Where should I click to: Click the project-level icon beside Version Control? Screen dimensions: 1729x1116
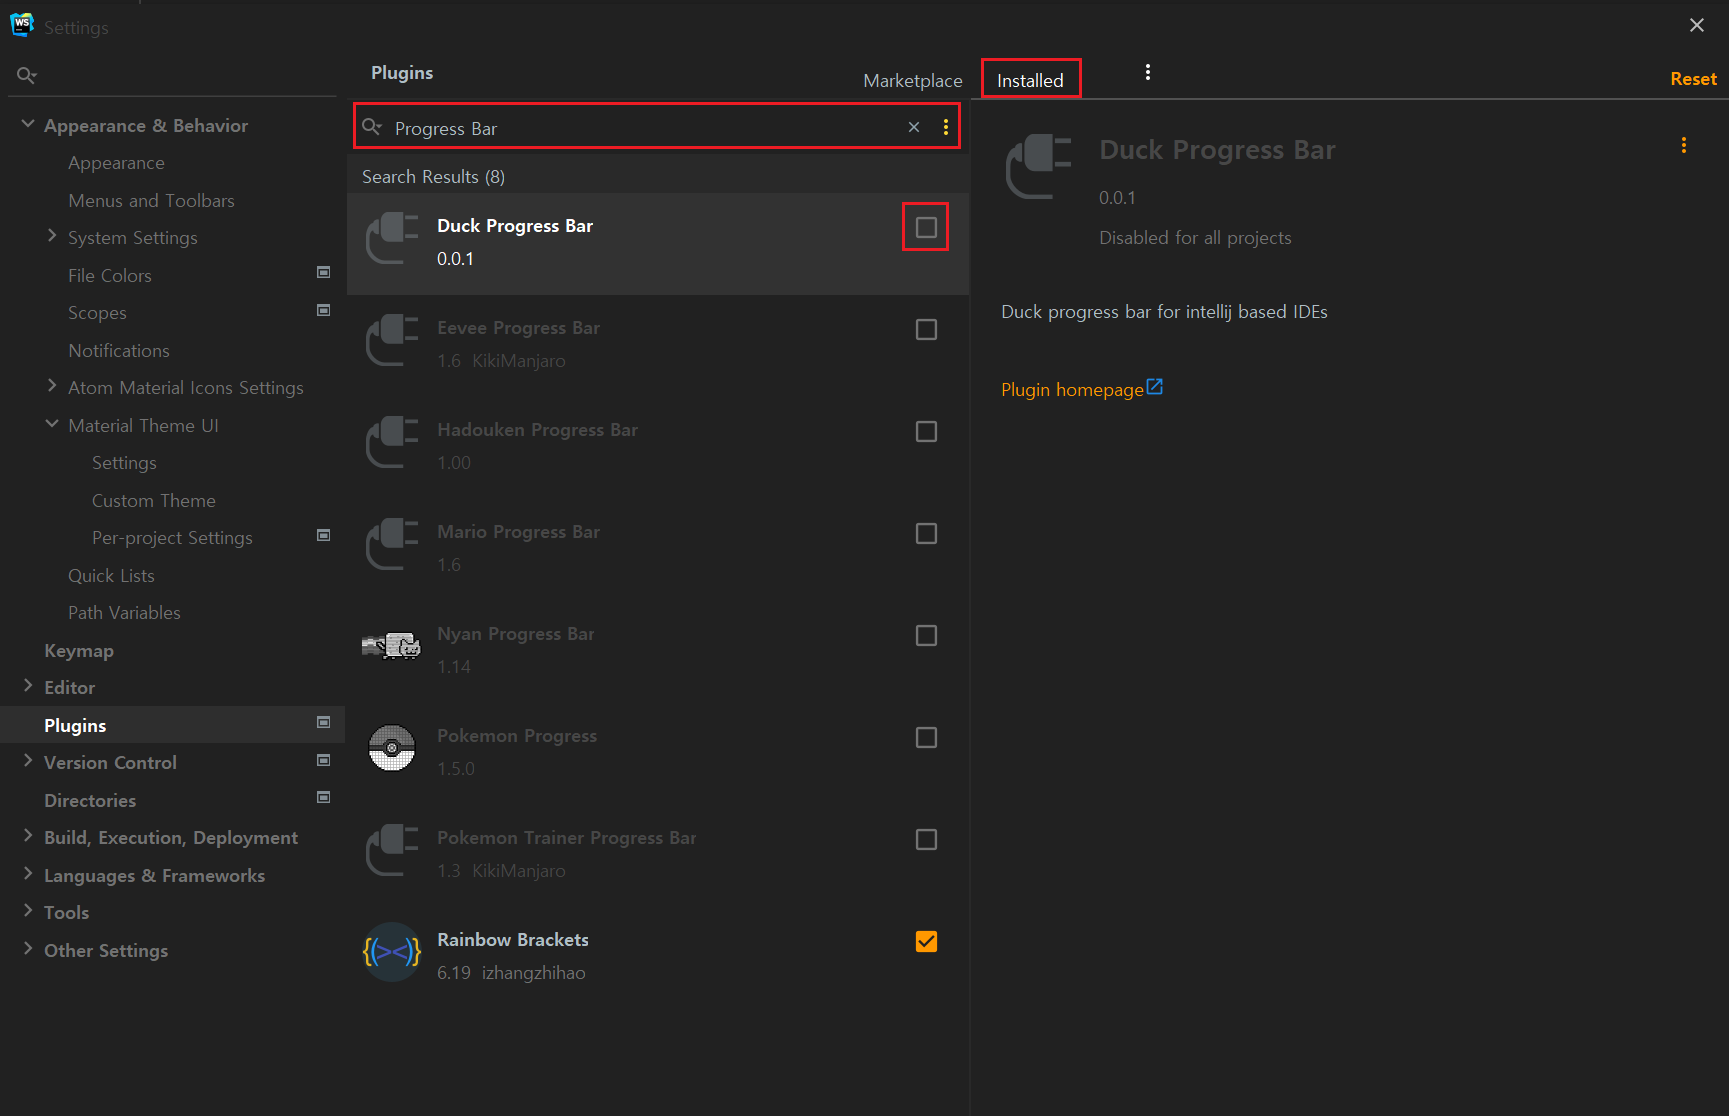323,760
